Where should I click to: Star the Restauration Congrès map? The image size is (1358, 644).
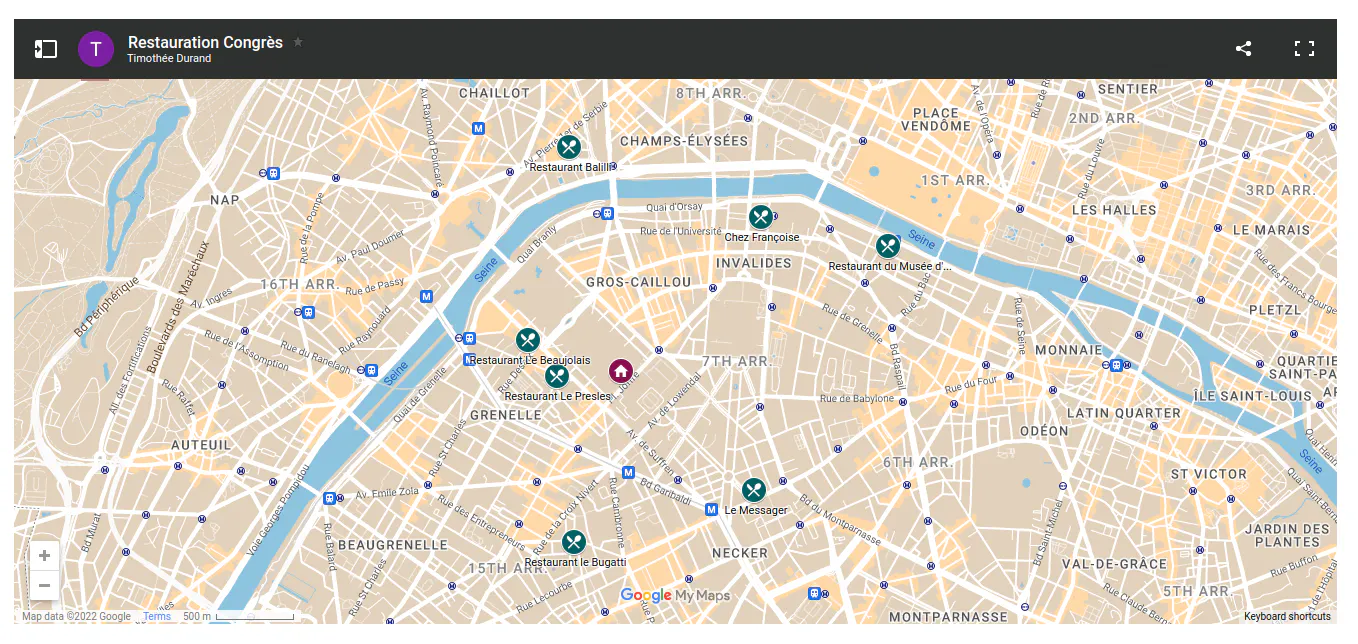pyautogui.click(x=298, y=42)
